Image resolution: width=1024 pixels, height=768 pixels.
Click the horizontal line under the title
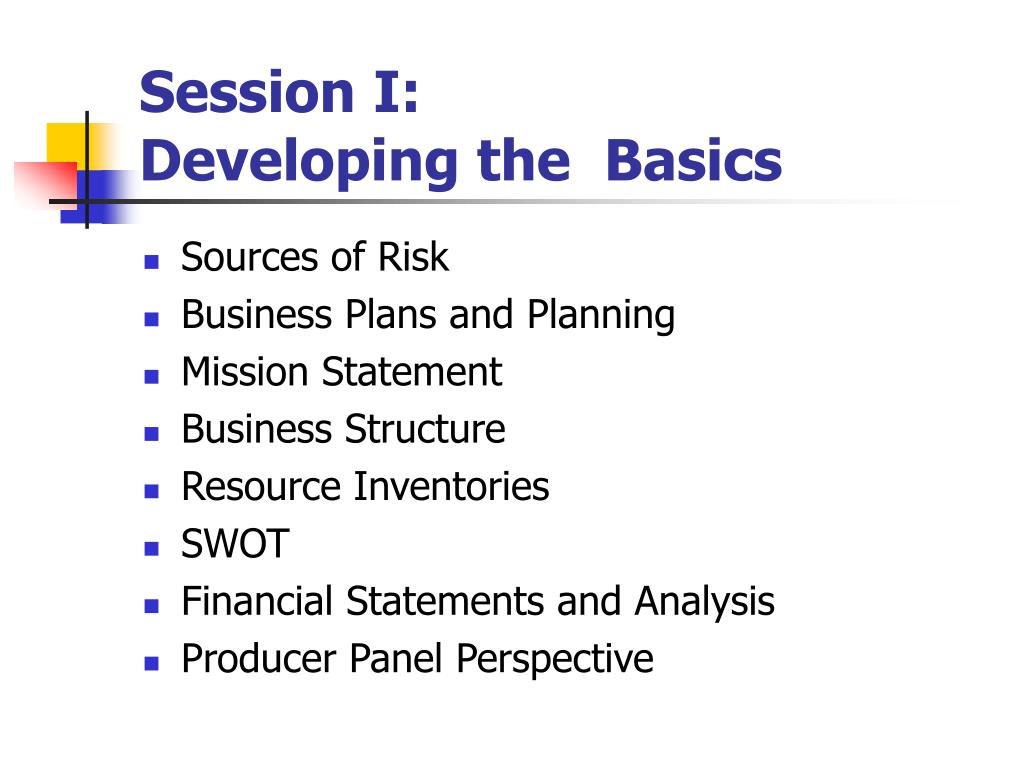tap(496, 201)
